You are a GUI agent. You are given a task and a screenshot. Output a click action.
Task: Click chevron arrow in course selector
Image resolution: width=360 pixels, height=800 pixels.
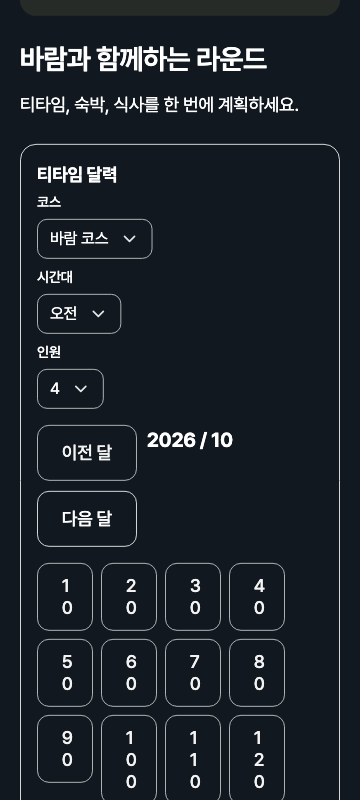point(130,239)
